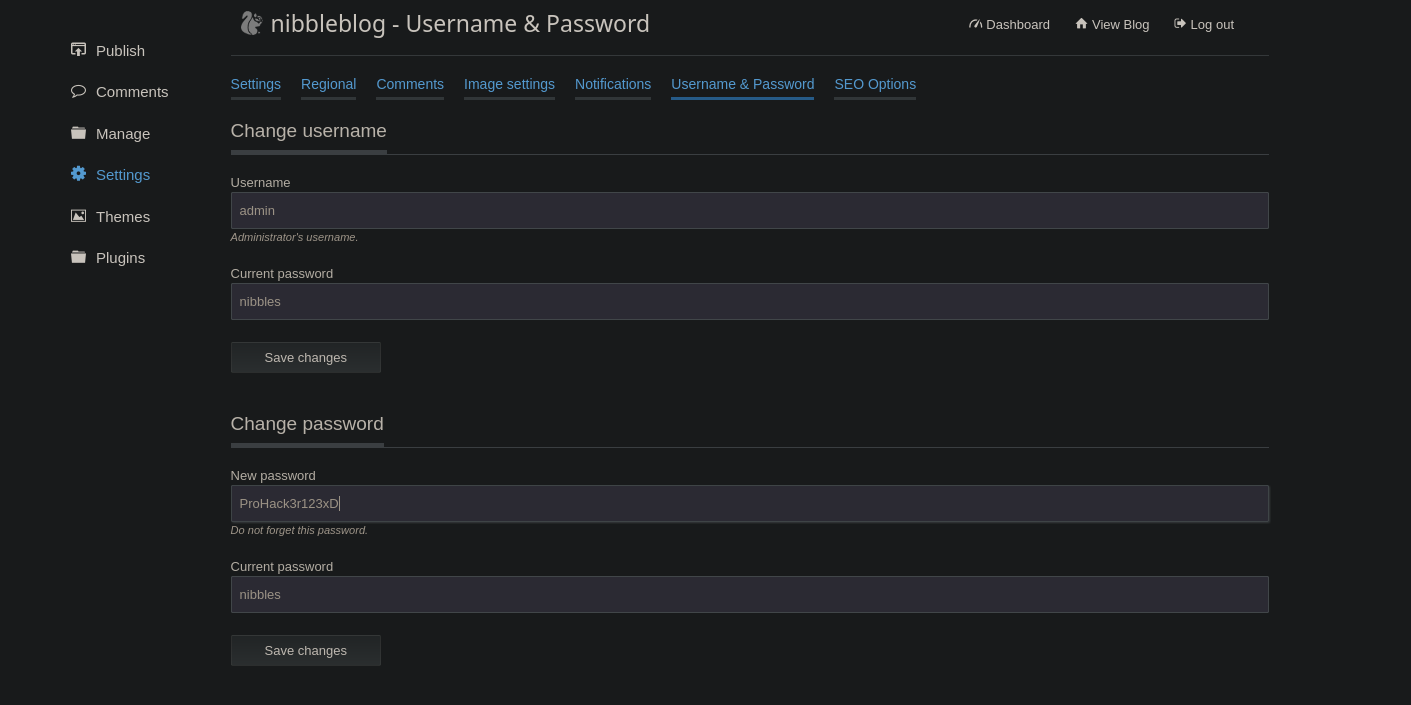The width and height of the screenshot is (1411, 705).
Task: Open the Image settings tab
Action: click(509, 84)
